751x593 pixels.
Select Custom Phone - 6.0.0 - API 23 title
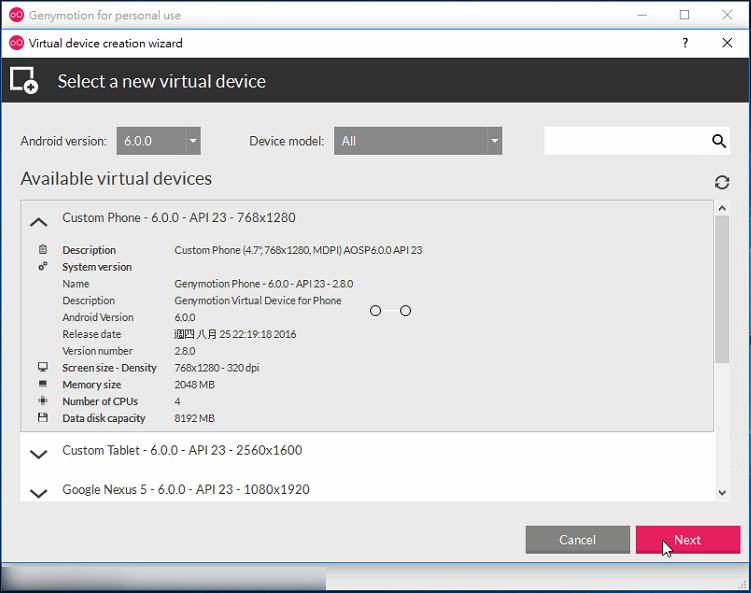[179, 217]
